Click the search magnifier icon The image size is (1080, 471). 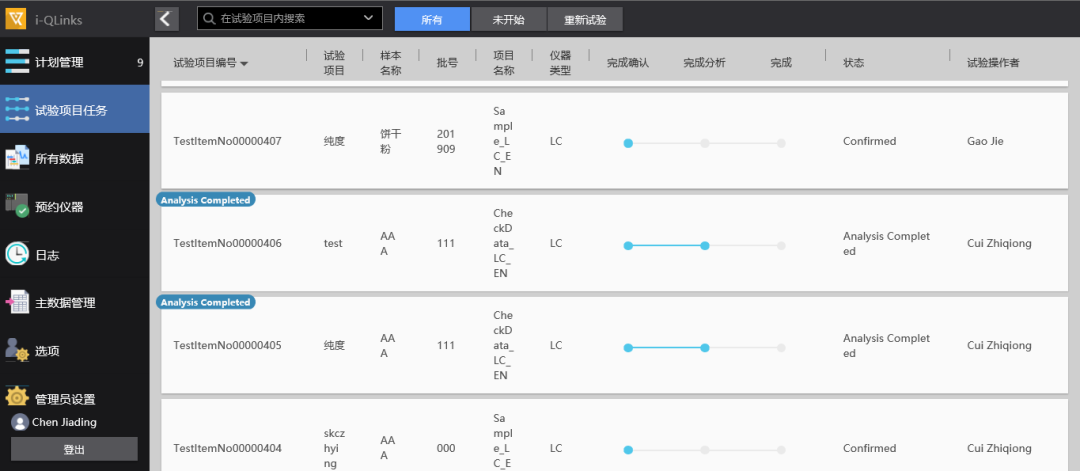point(209,19)
